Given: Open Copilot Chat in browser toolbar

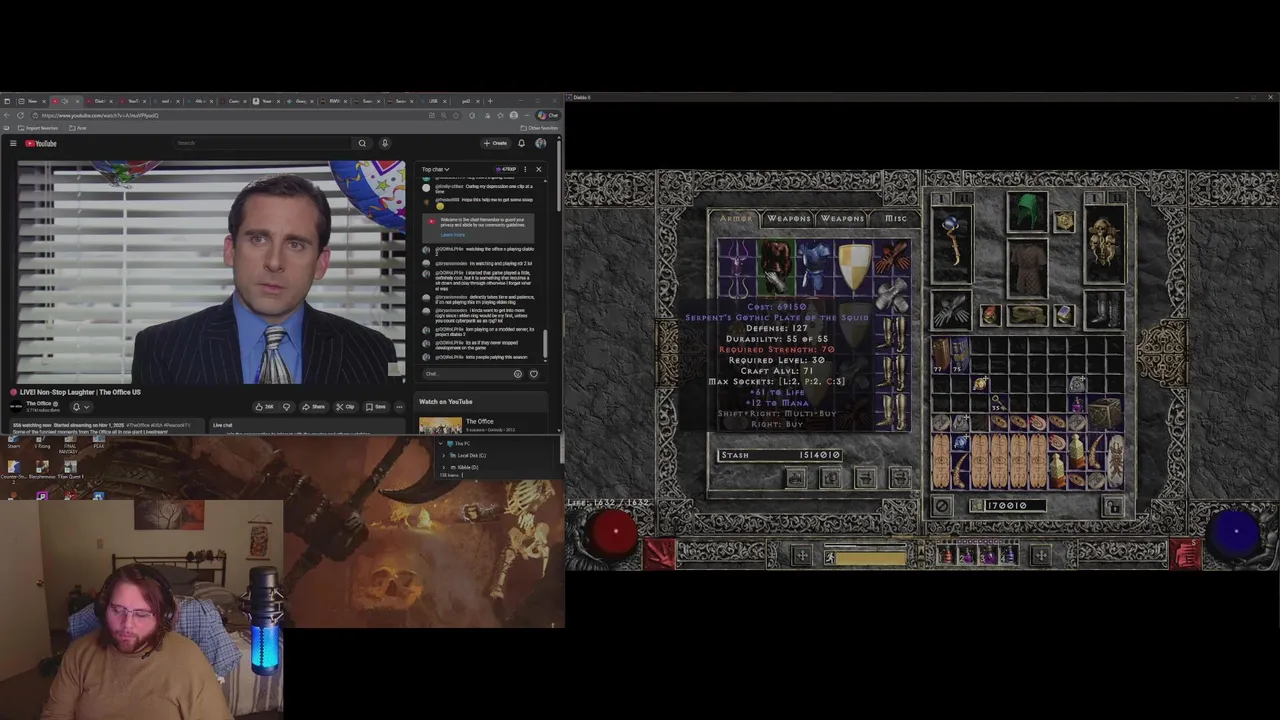Looking at the screenshot, I should [548, 115].
